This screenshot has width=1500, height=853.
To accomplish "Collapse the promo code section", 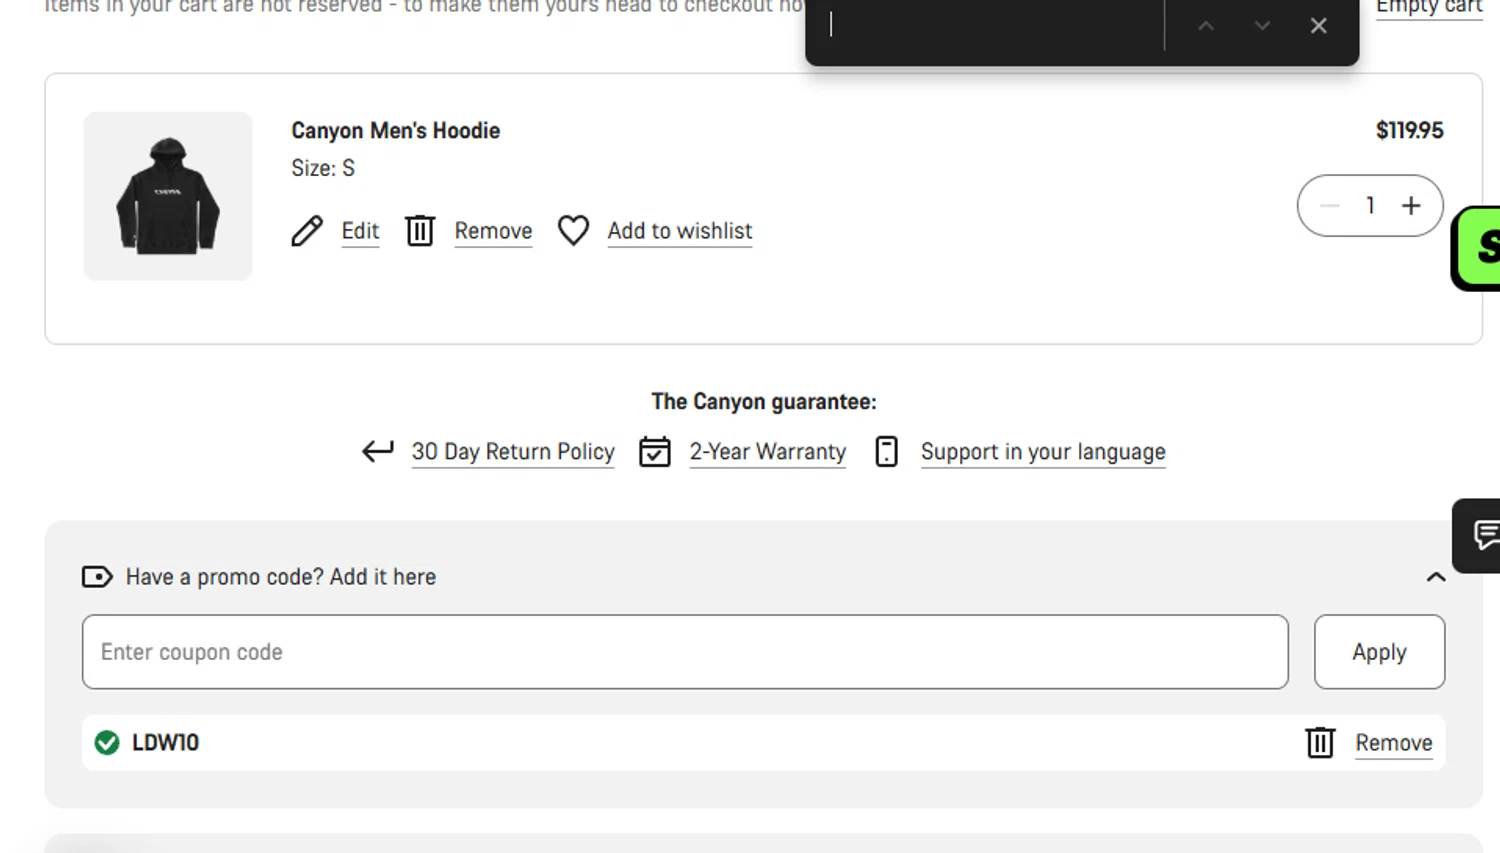I will click(x=1436, y=577).
